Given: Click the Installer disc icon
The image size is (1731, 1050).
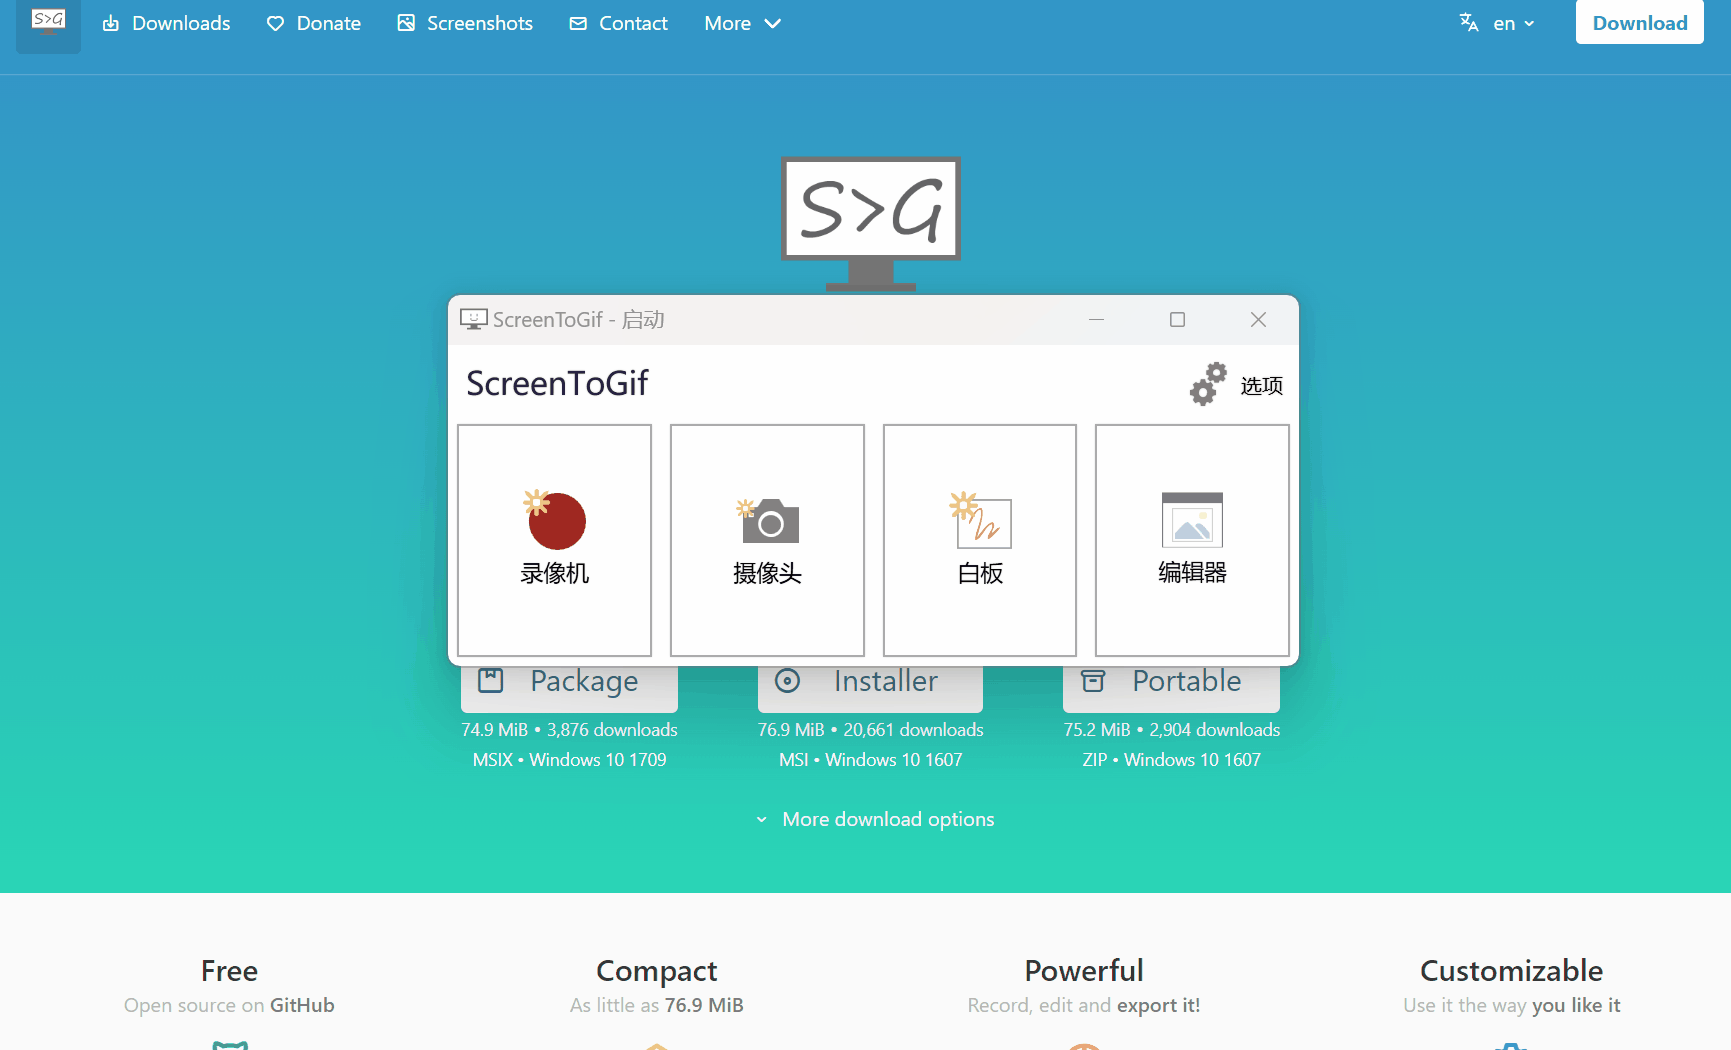Looking at the screenshot, I should [x=788, y=681].
